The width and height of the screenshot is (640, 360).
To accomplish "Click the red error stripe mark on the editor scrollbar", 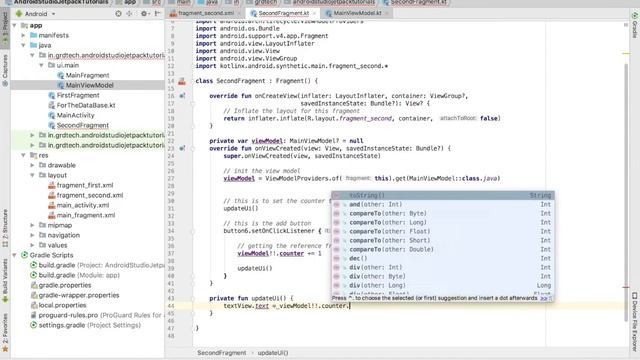I will pos(626,287).
